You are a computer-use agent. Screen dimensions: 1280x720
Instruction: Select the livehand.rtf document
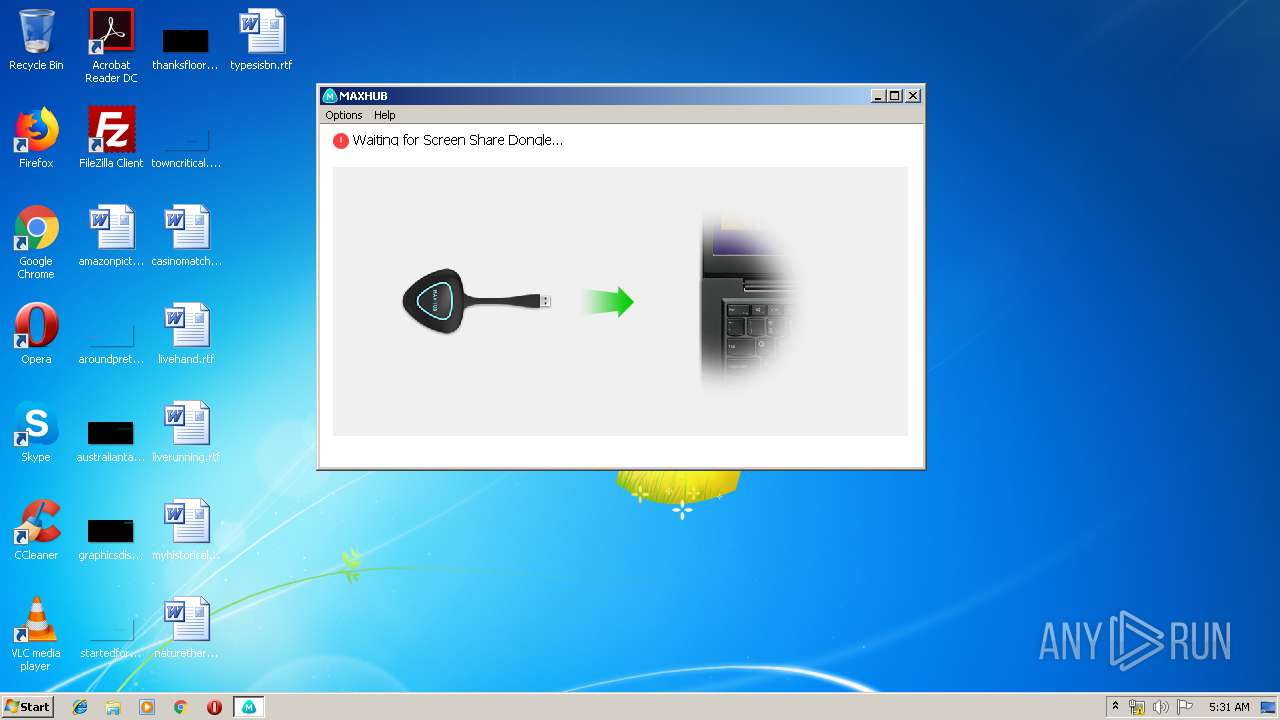point(186,334)
